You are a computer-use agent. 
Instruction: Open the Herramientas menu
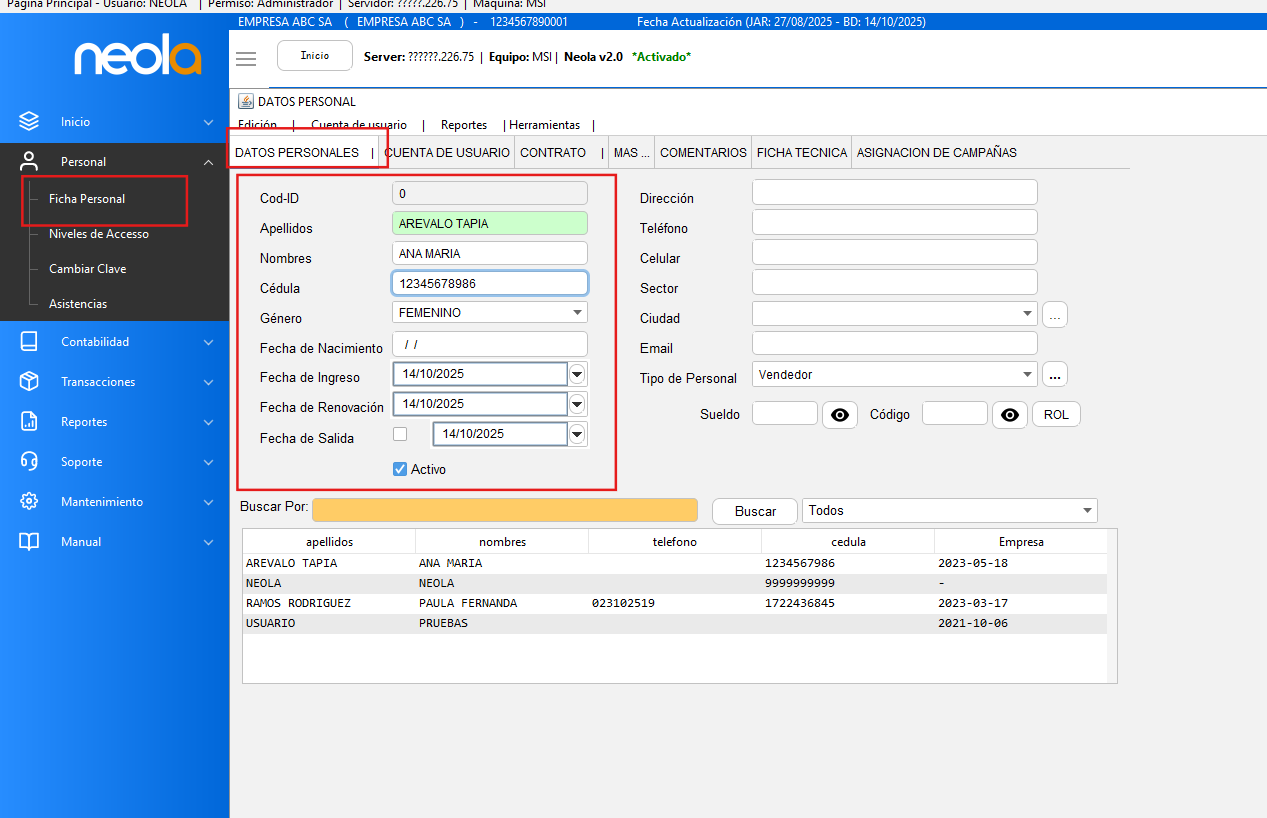click(545, 125)
